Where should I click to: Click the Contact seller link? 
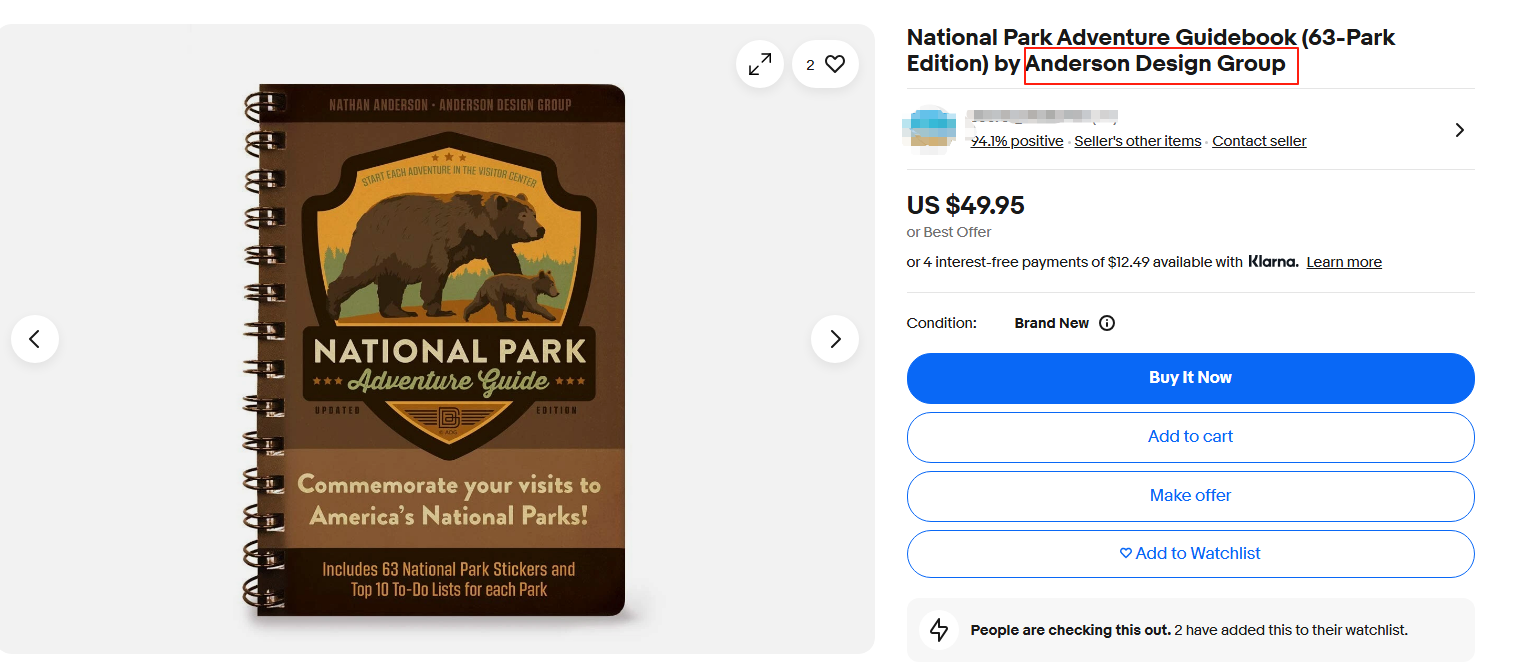click(x=1259, y=141)
